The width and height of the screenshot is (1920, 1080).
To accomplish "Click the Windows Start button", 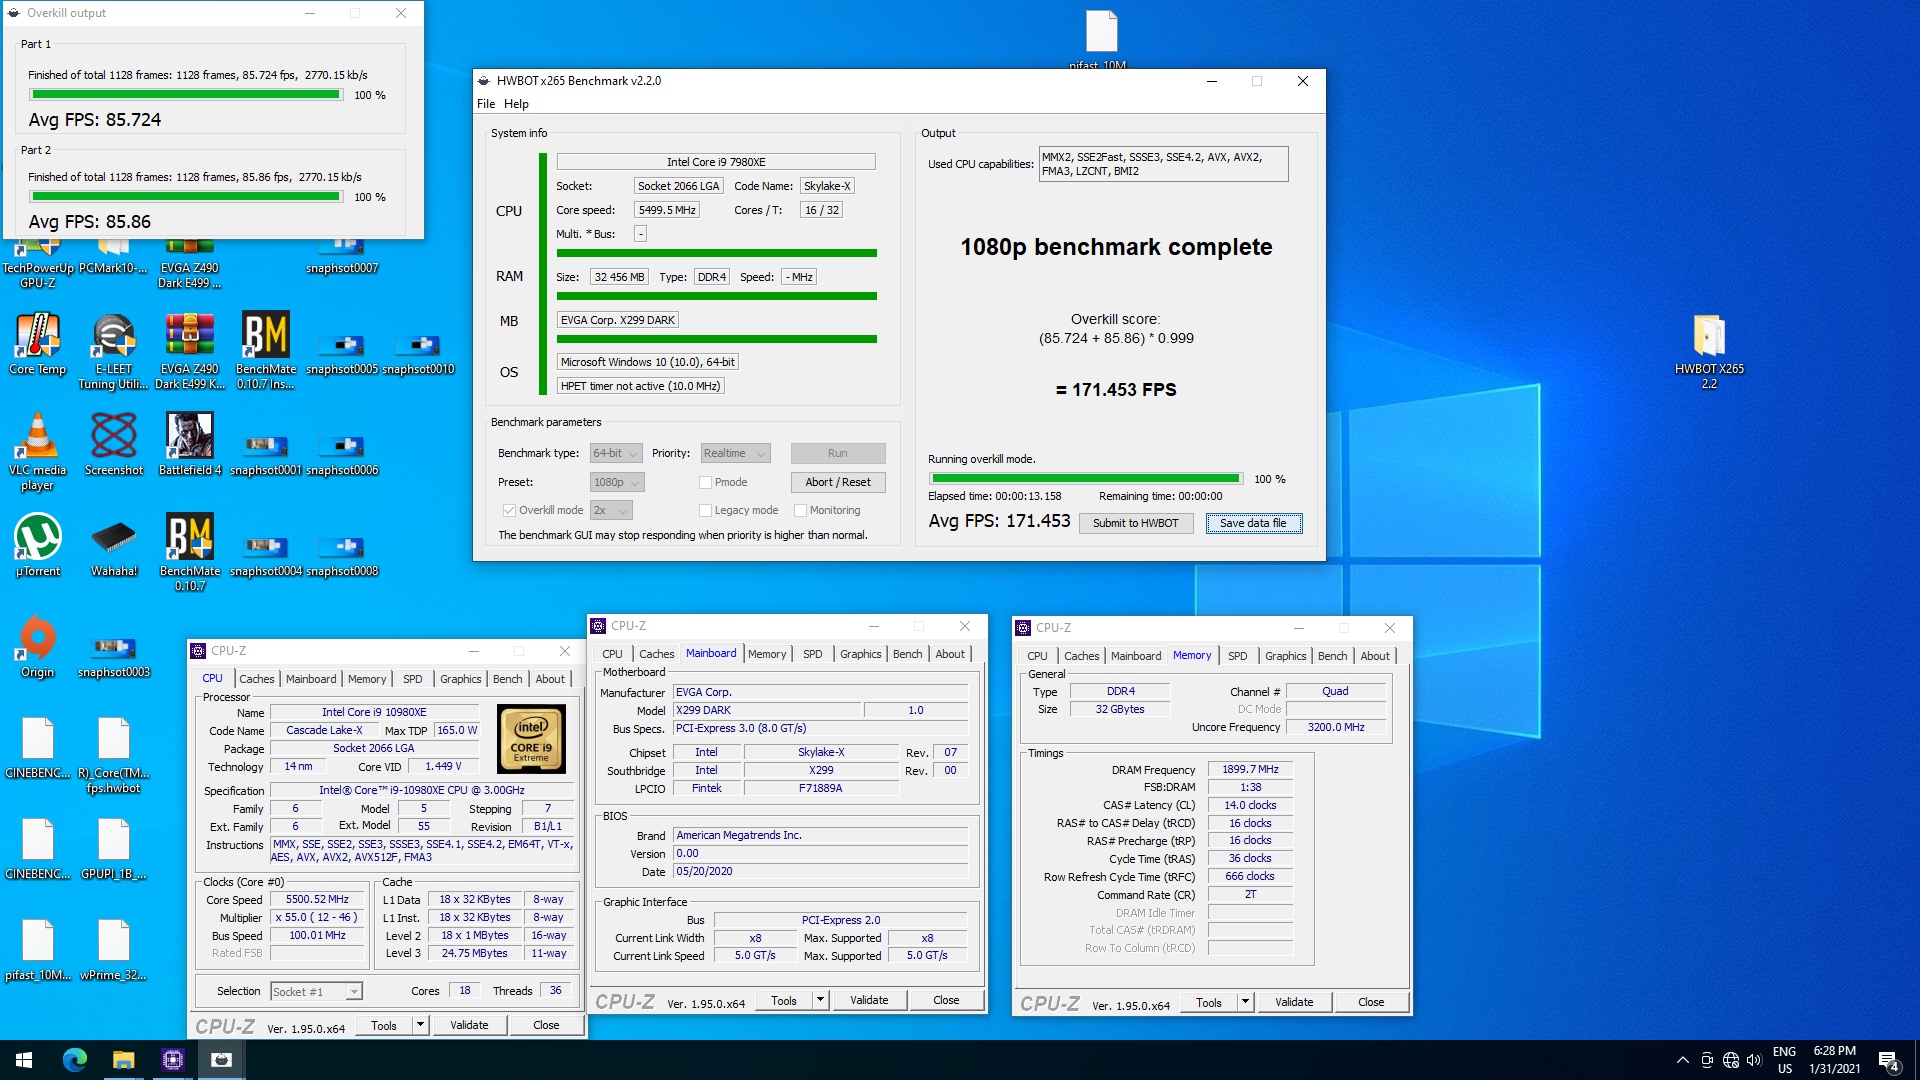I will (x=24, y=1060).
